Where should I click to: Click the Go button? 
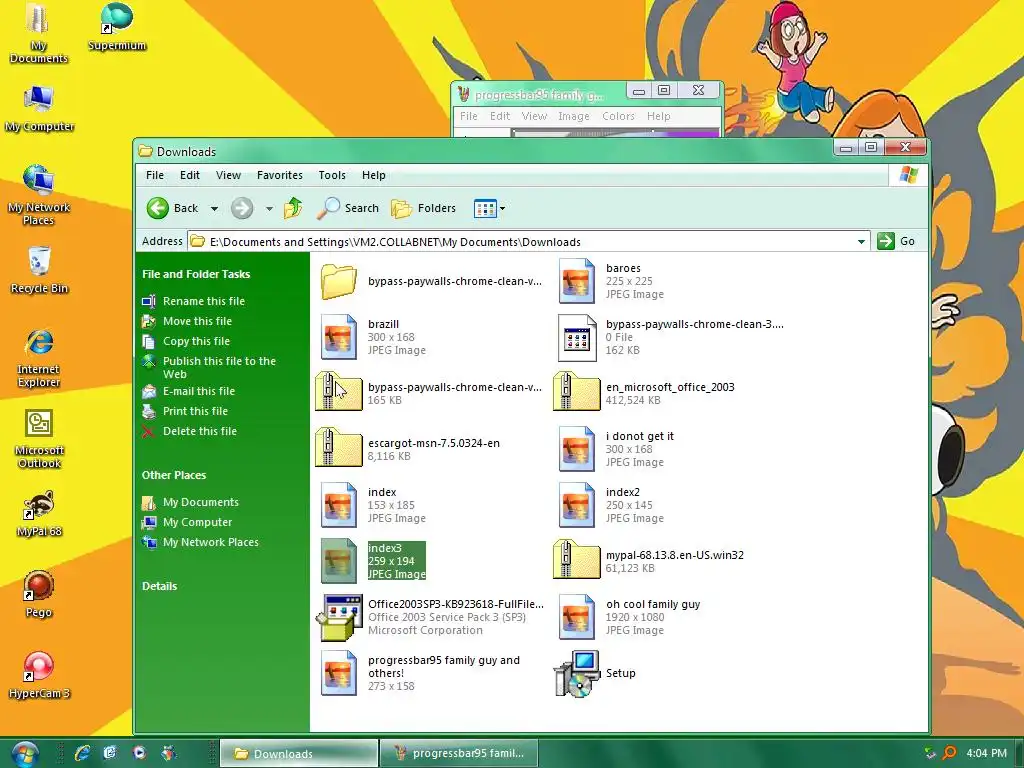pyautogui.click(x=896, y=241)
